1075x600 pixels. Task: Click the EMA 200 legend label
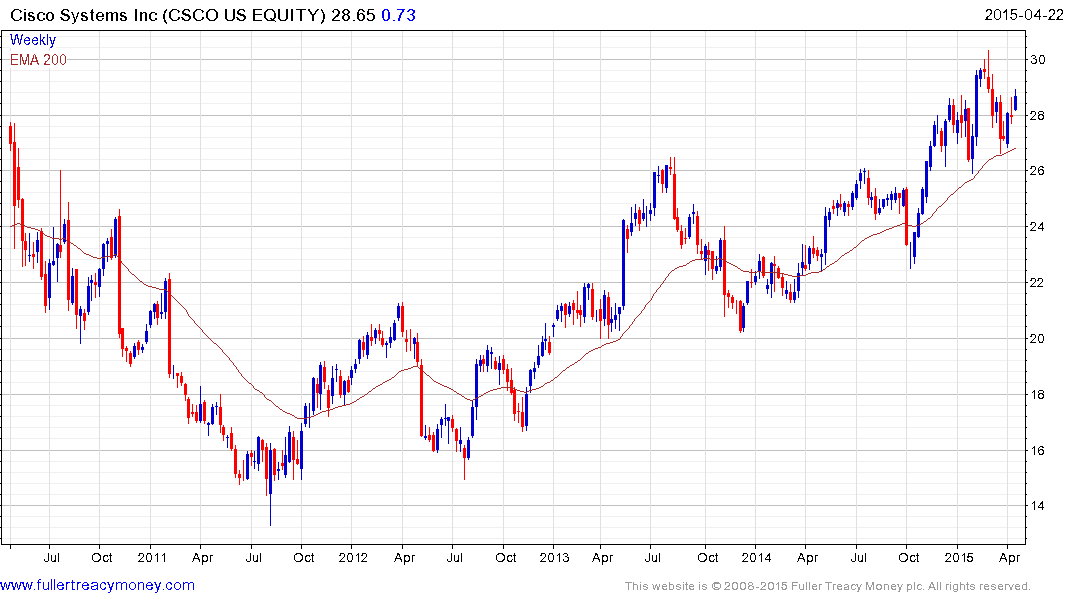coord(38,60)
